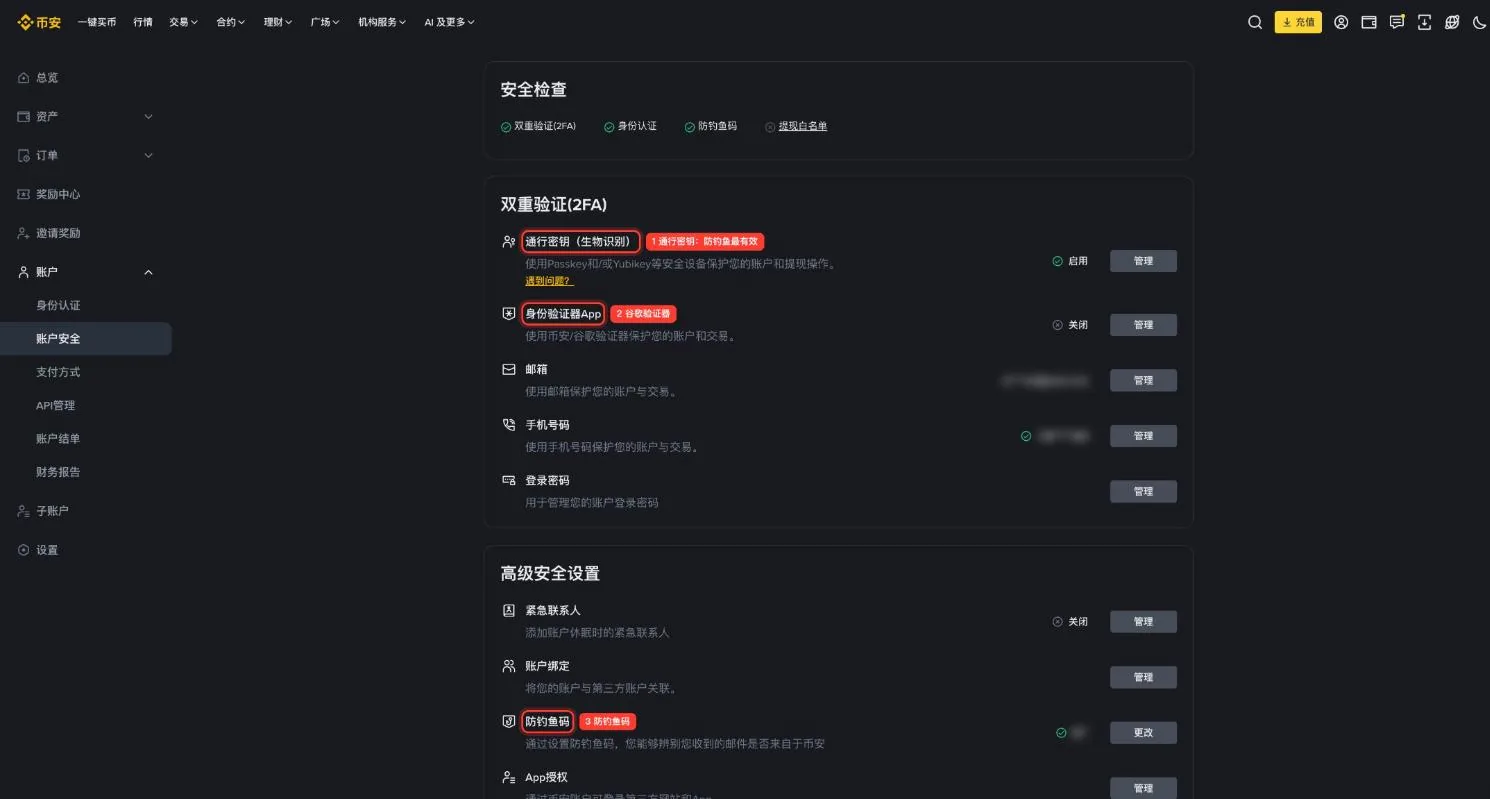The image size is (1490, 799).
Task: Select API管理 in the sidebar
Action: tap(56, 405)
